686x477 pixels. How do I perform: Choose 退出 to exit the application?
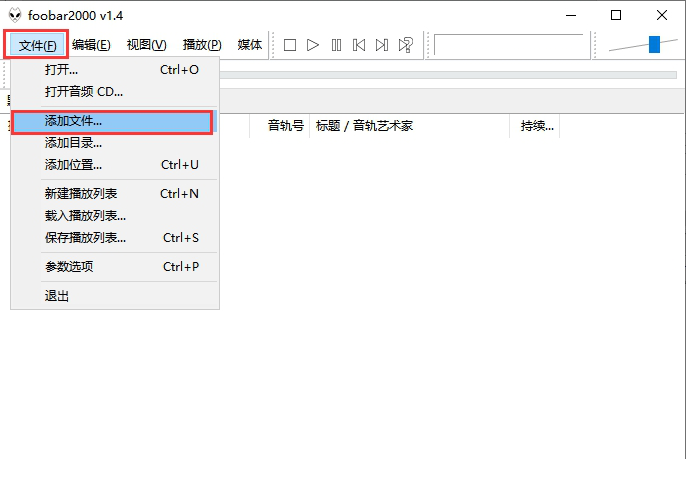115,296
